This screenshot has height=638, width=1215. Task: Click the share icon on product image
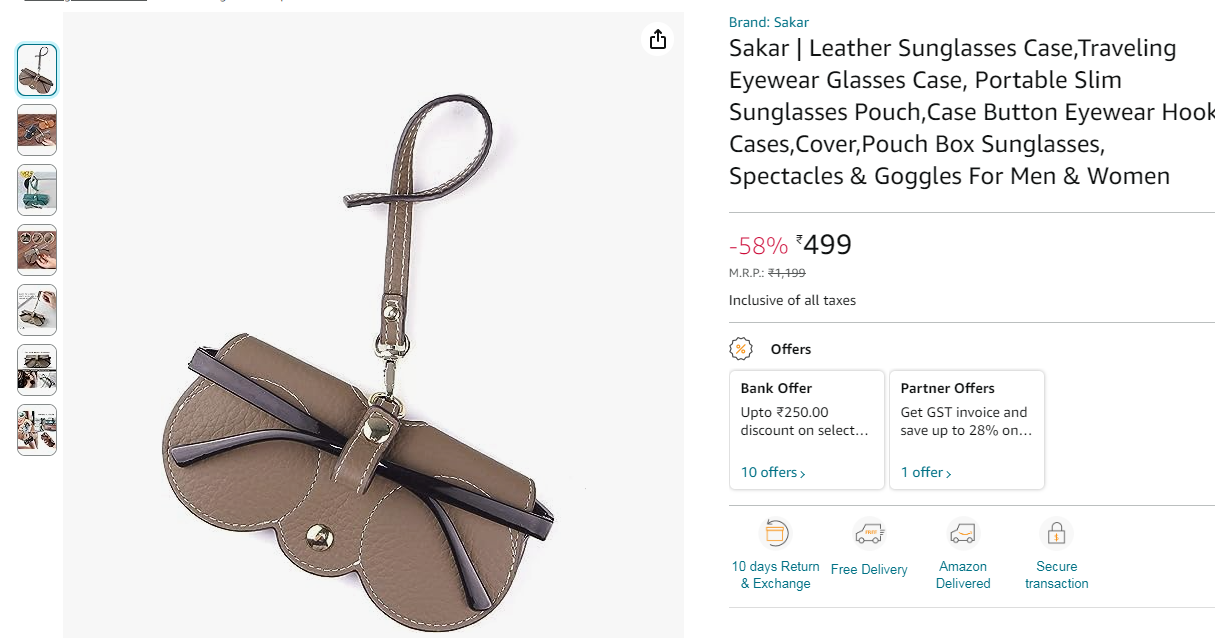click(x=657, y=39)
